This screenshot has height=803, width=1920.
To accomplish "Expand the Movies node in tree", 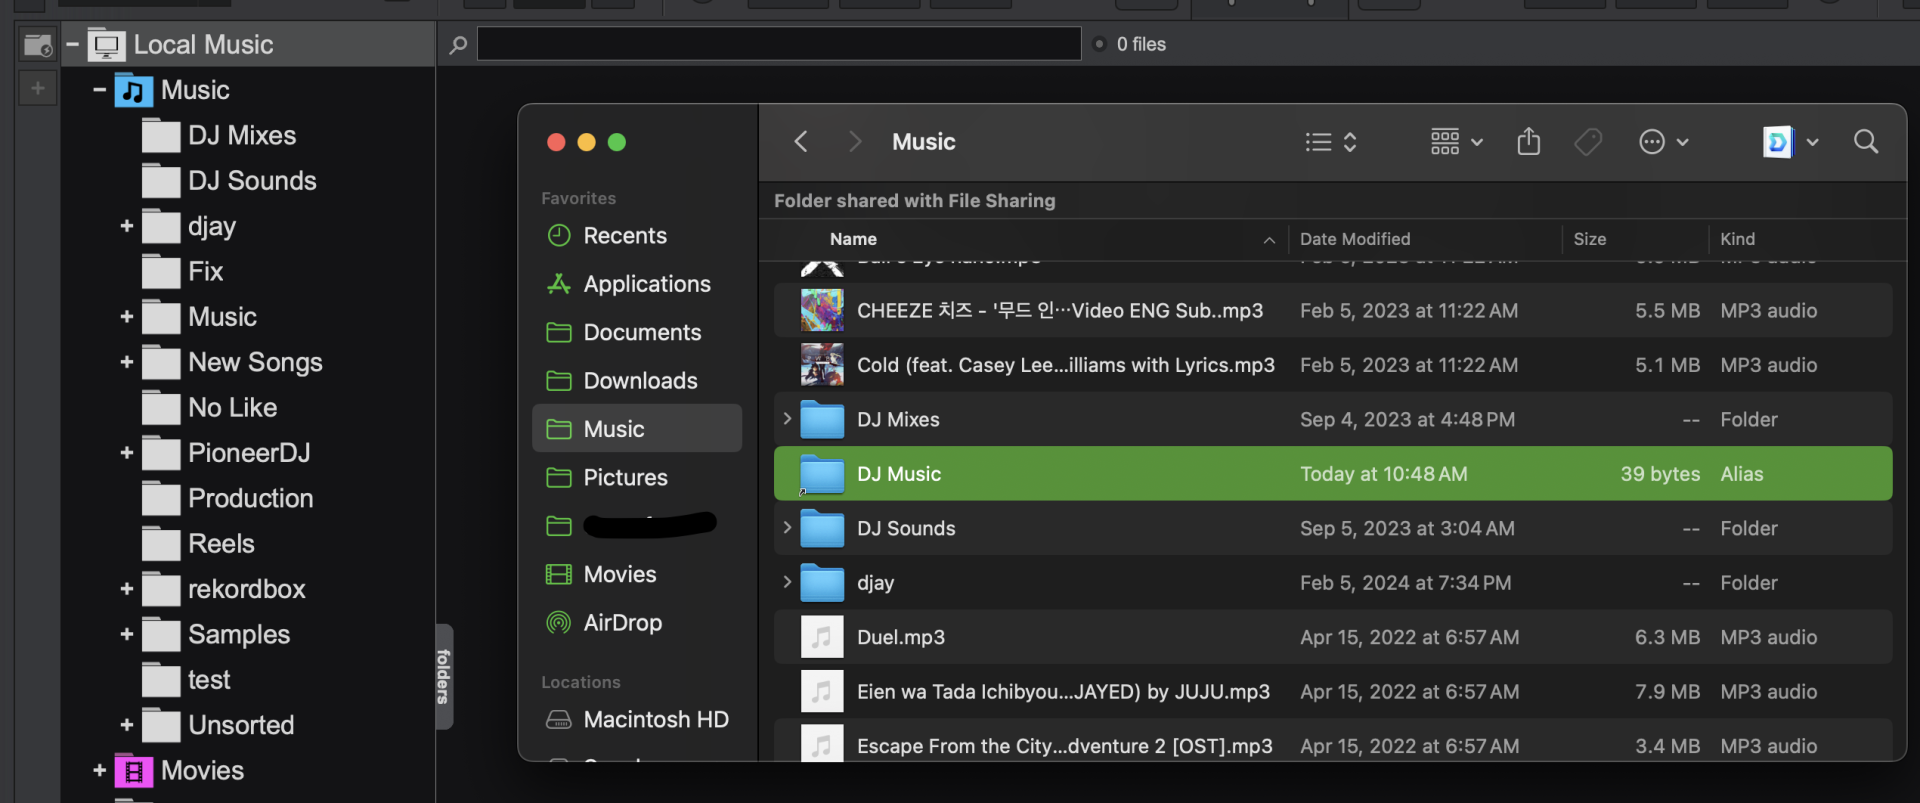I will point(99,770).
